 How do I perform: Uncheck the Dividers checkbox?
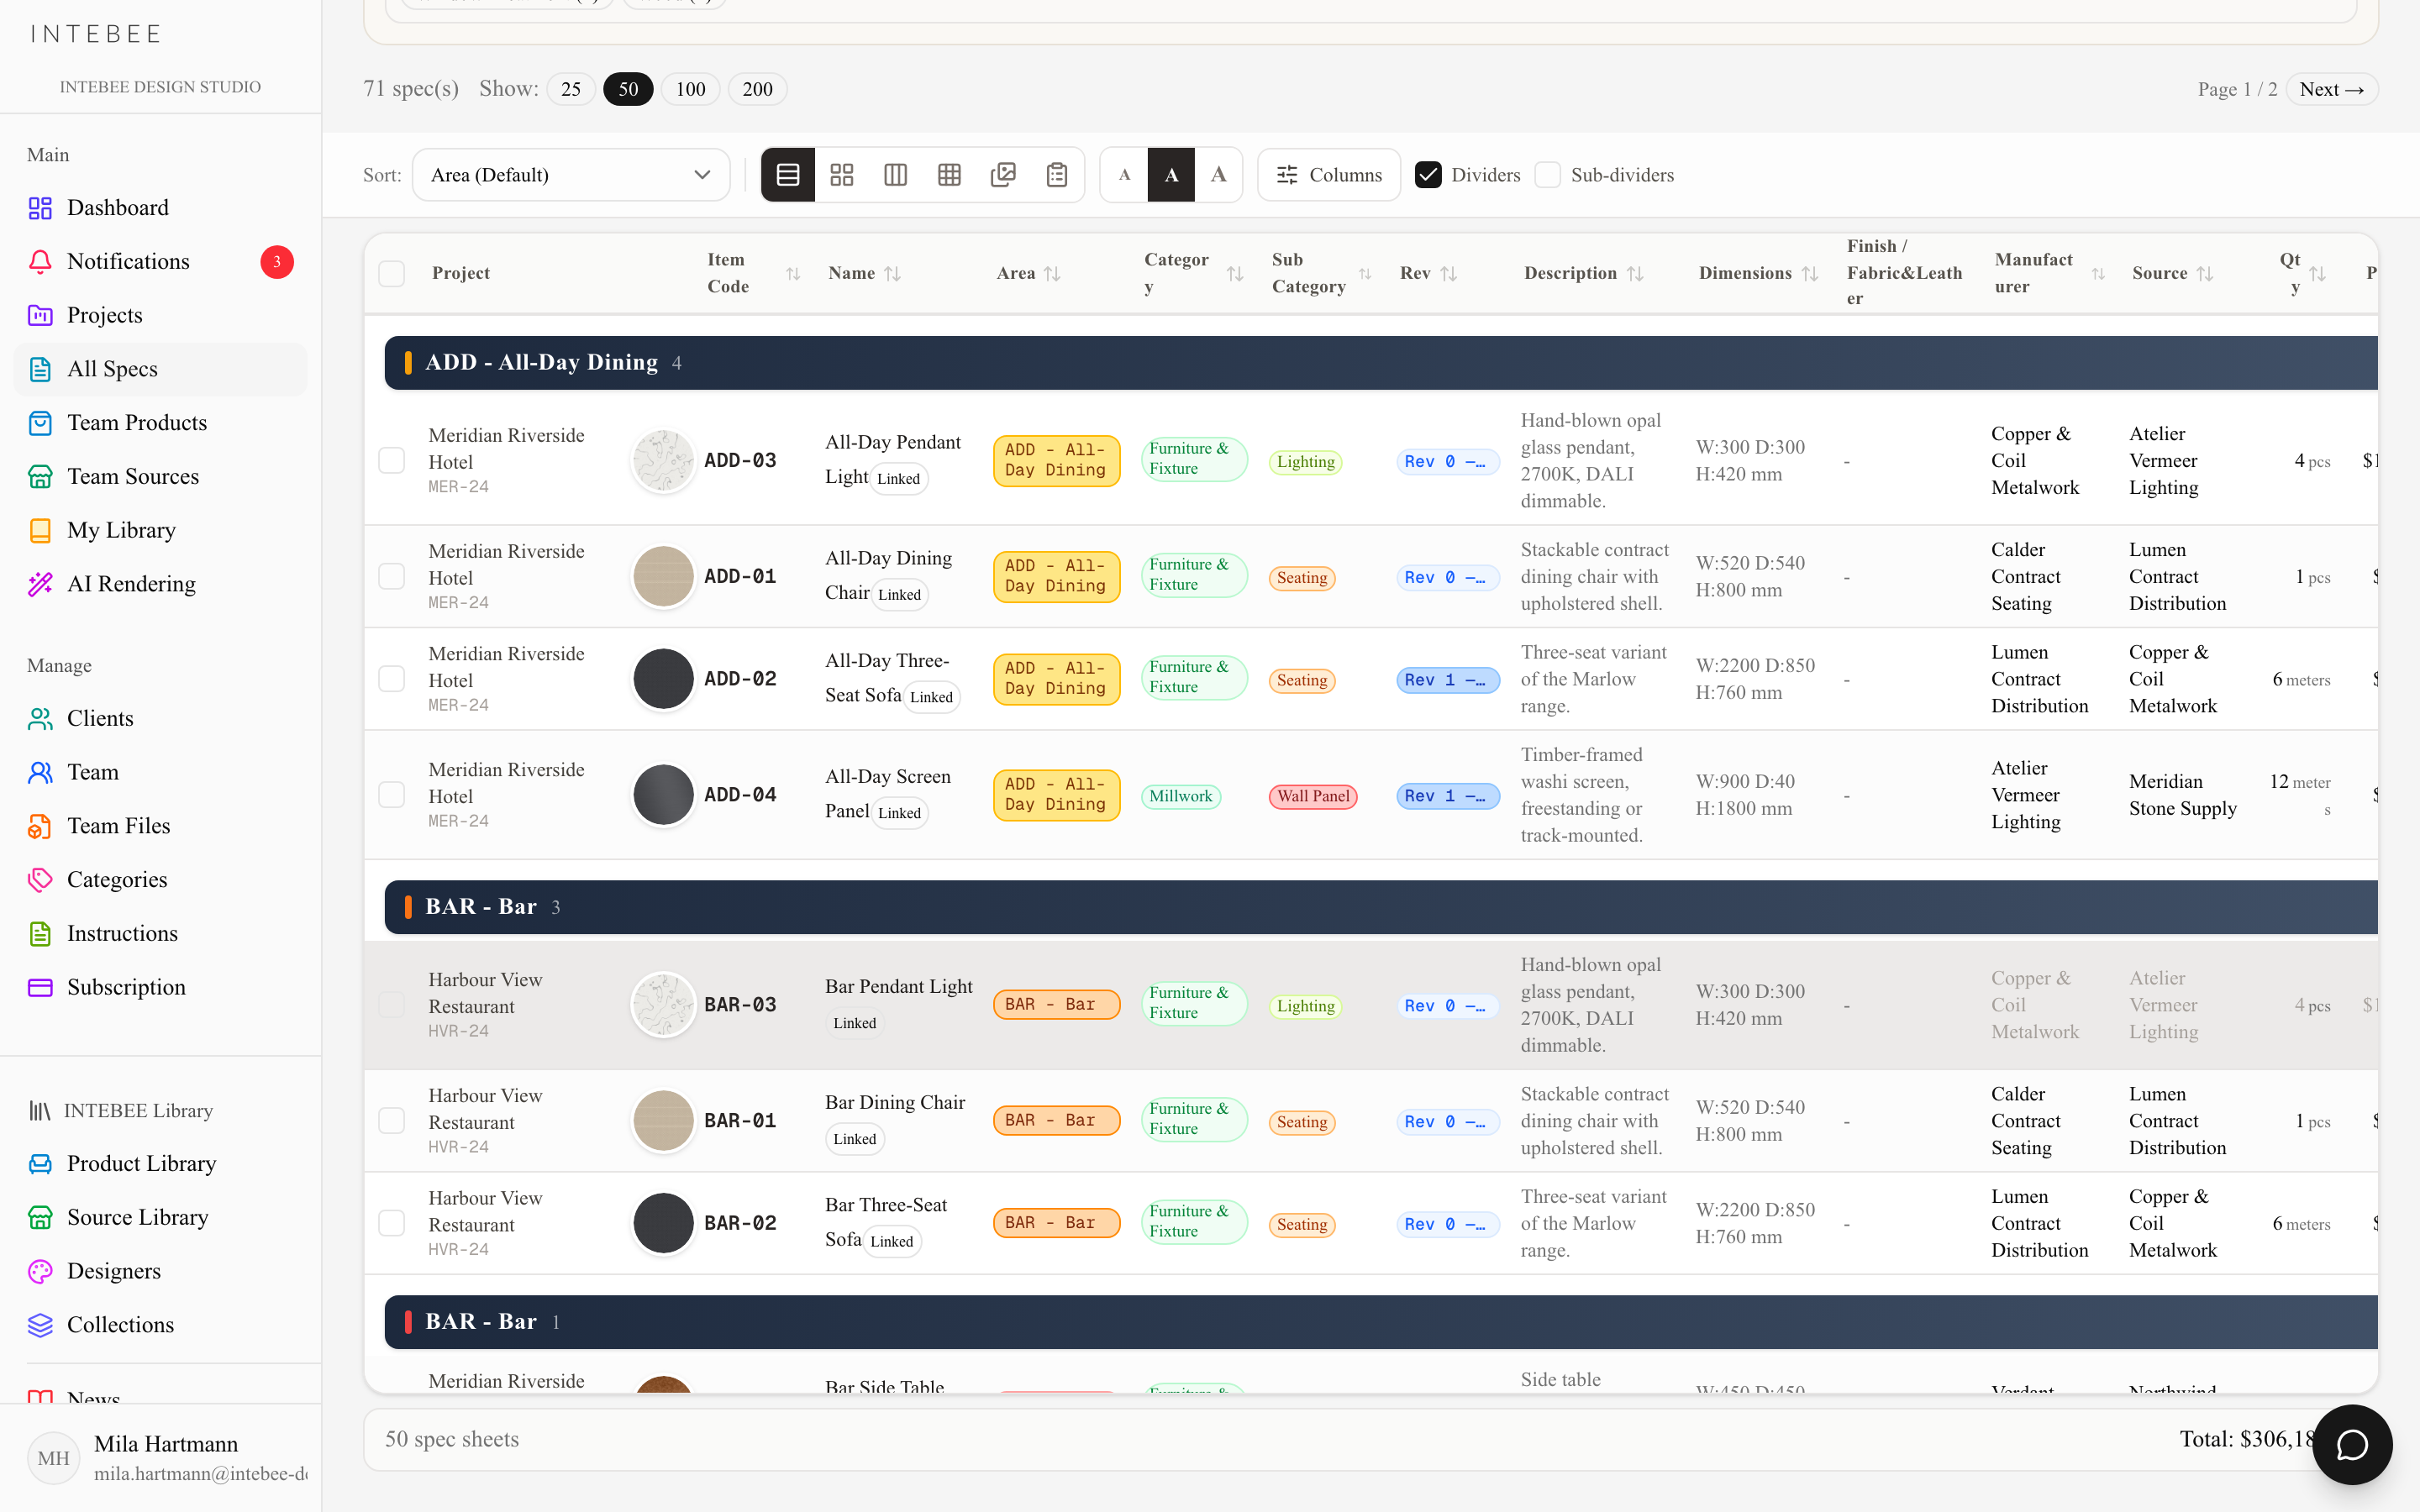(x=1428, y=175)
